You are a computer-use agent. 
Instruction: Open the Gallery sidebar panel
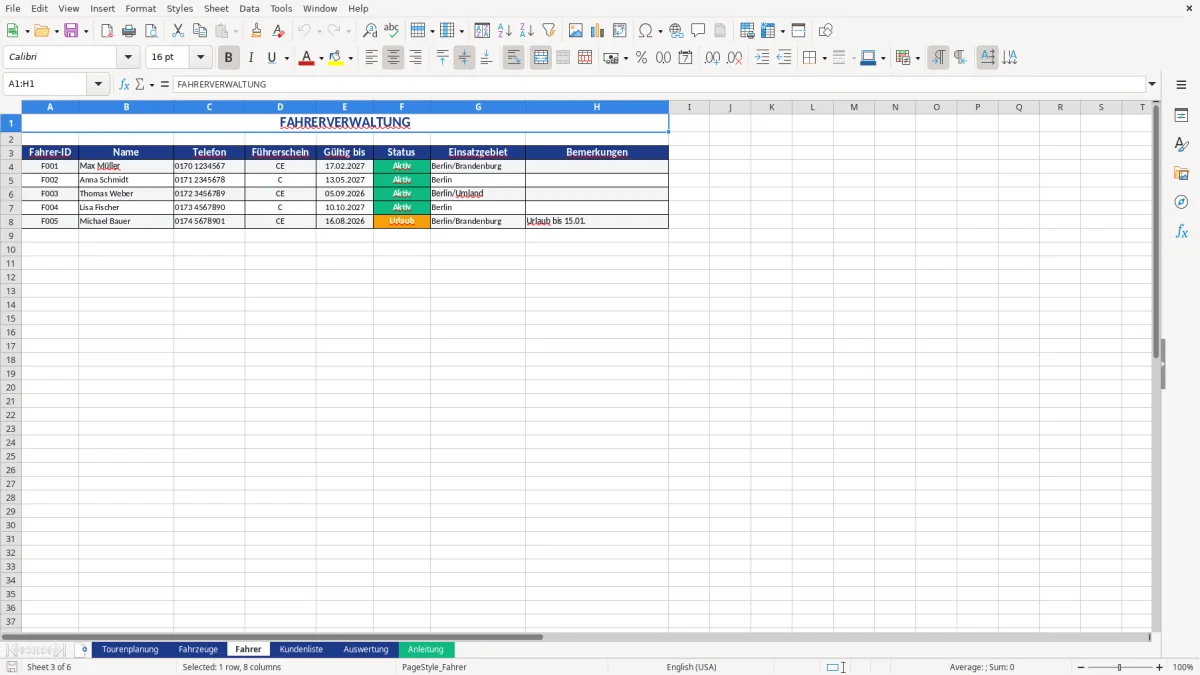(x=1182, y=172)
